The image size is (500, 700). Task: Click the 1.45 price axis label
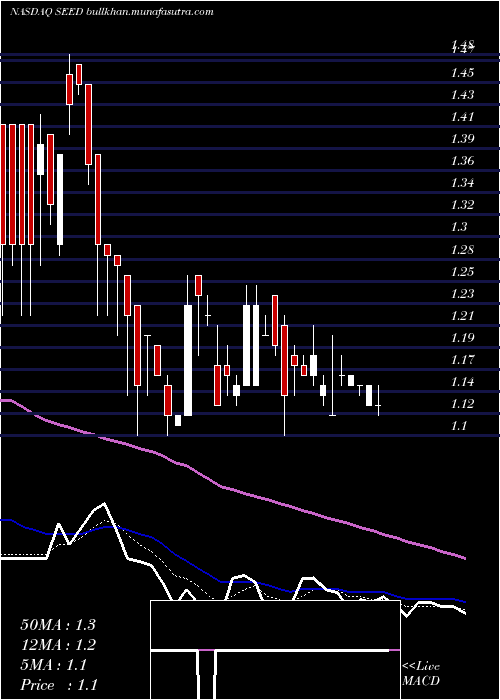[x=462, y=73]
